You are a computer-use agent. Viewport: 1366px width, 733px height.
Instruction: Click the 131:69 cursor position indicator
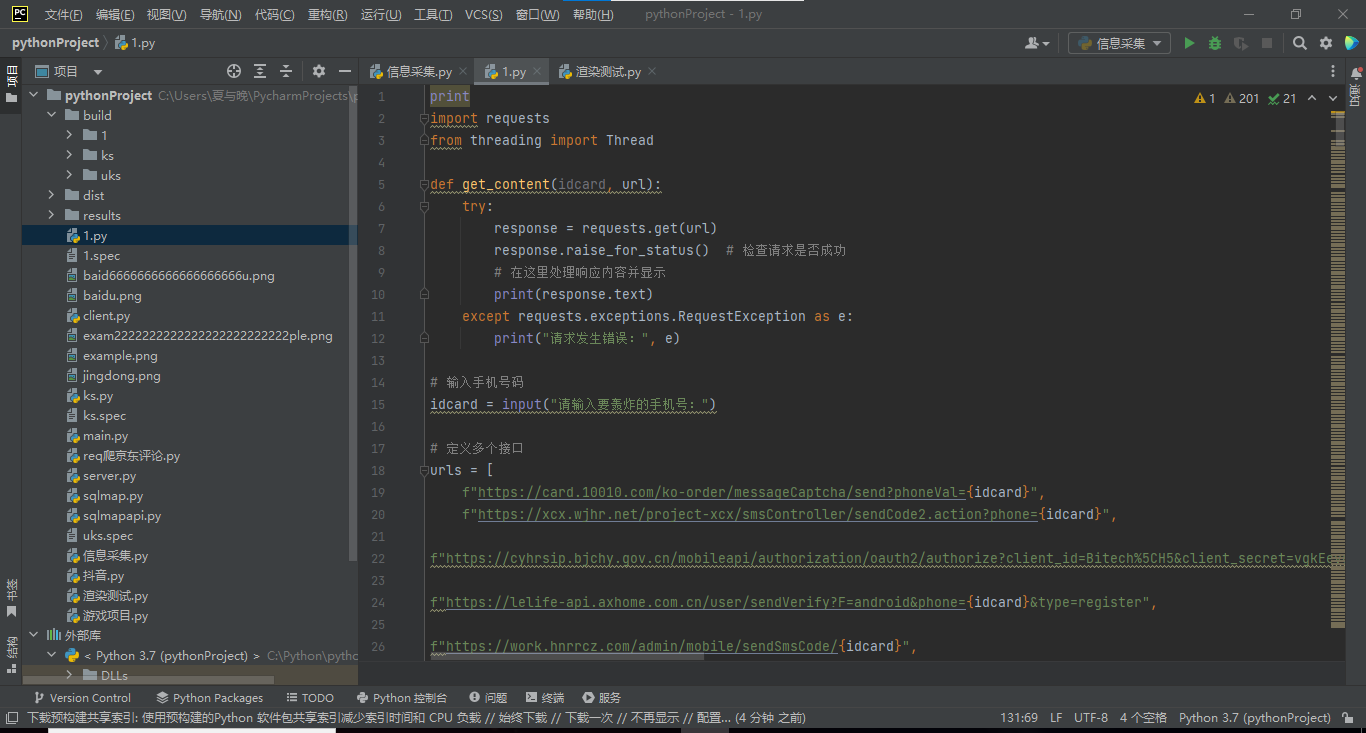pos(1019,717)
